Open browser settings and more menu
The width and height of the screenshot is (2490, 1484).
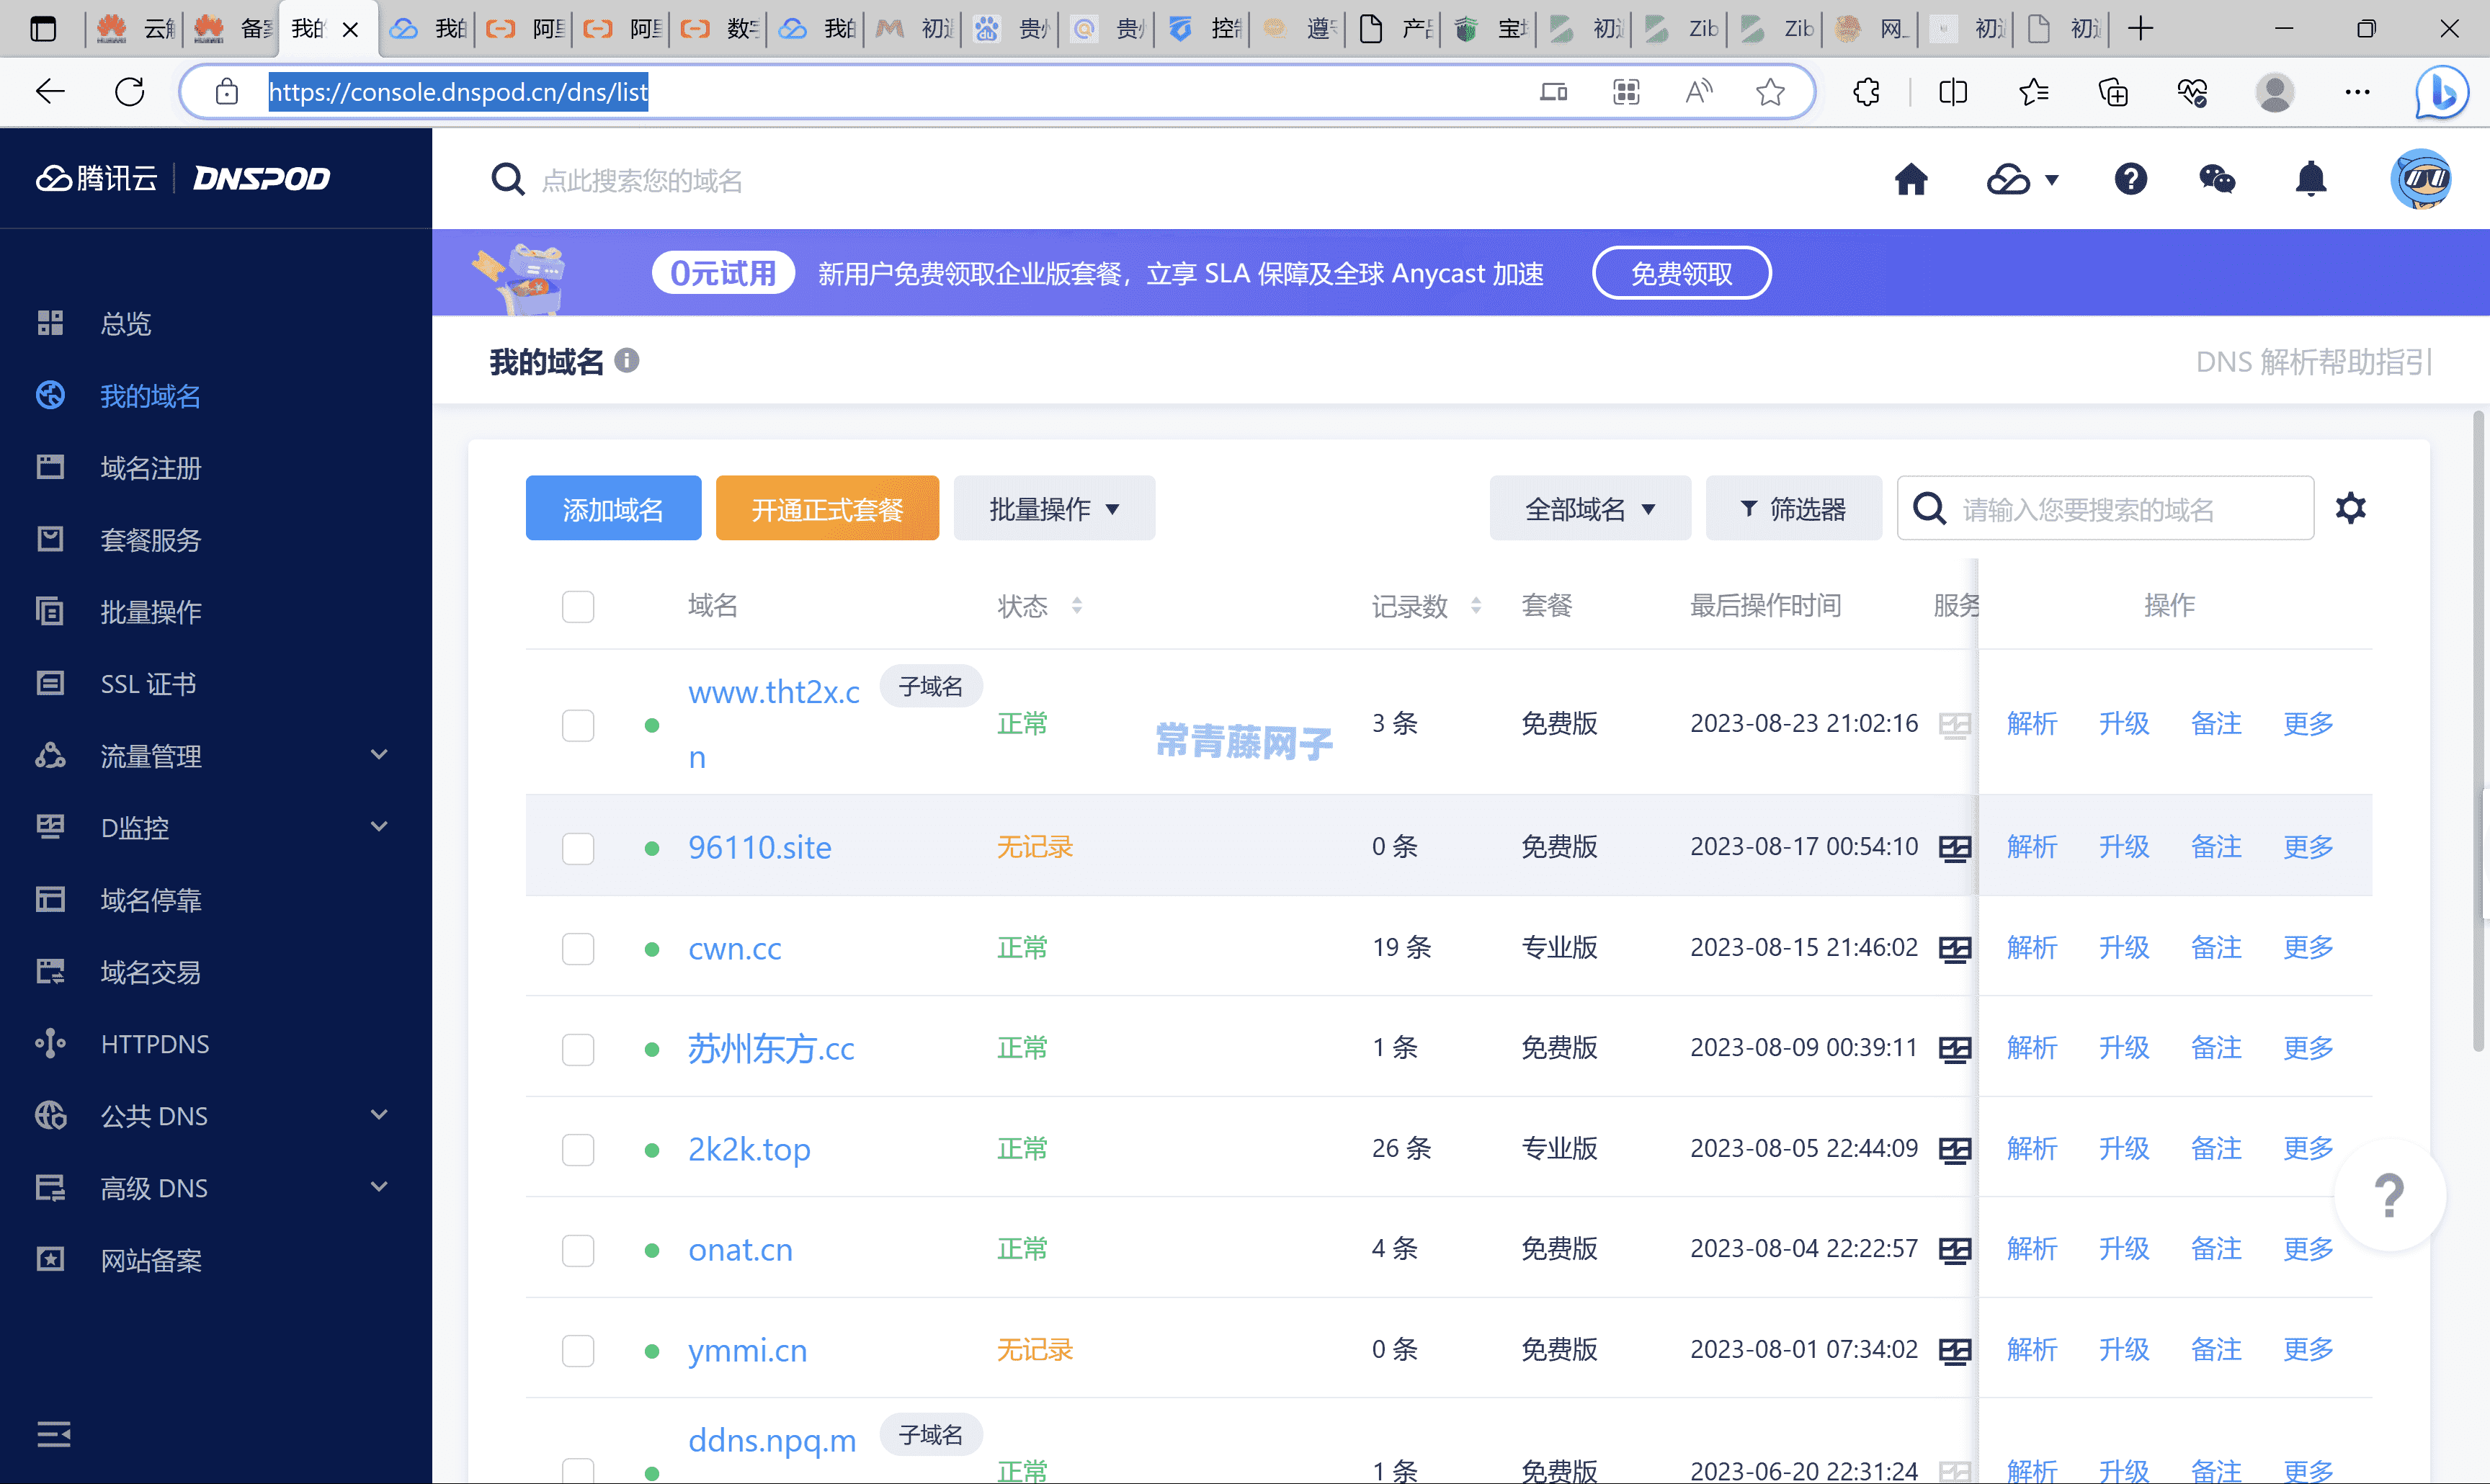pyautogui.click(x=2357, y=92)
